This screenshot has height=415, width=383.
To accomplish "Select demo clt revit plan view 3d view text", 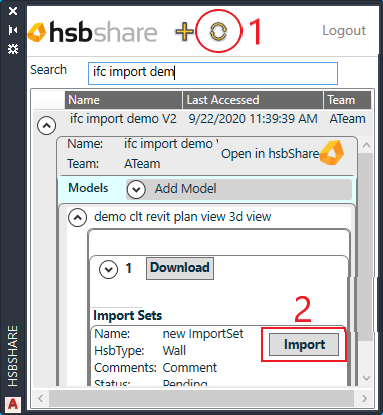I will pyautogui.click(x=183, y=217).
